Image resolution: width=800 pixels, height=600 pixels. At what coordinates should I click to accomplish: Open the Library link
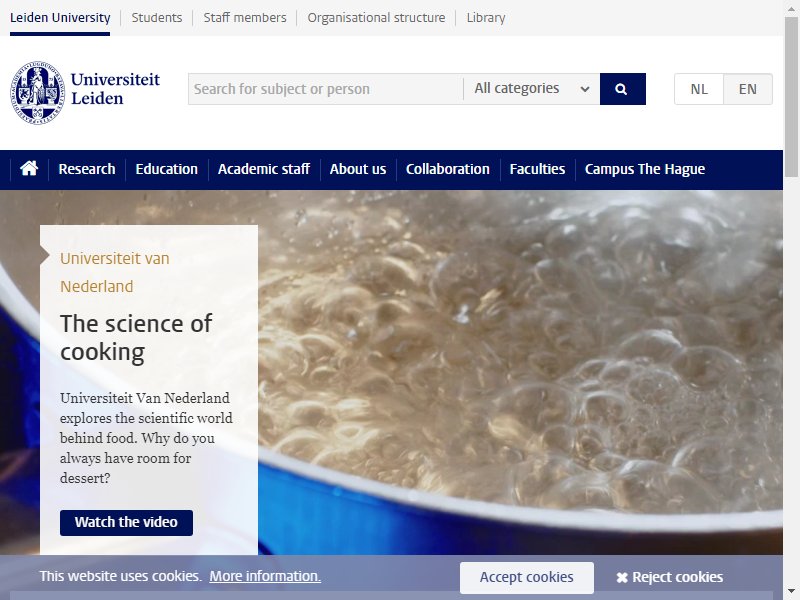pos(486,18)
